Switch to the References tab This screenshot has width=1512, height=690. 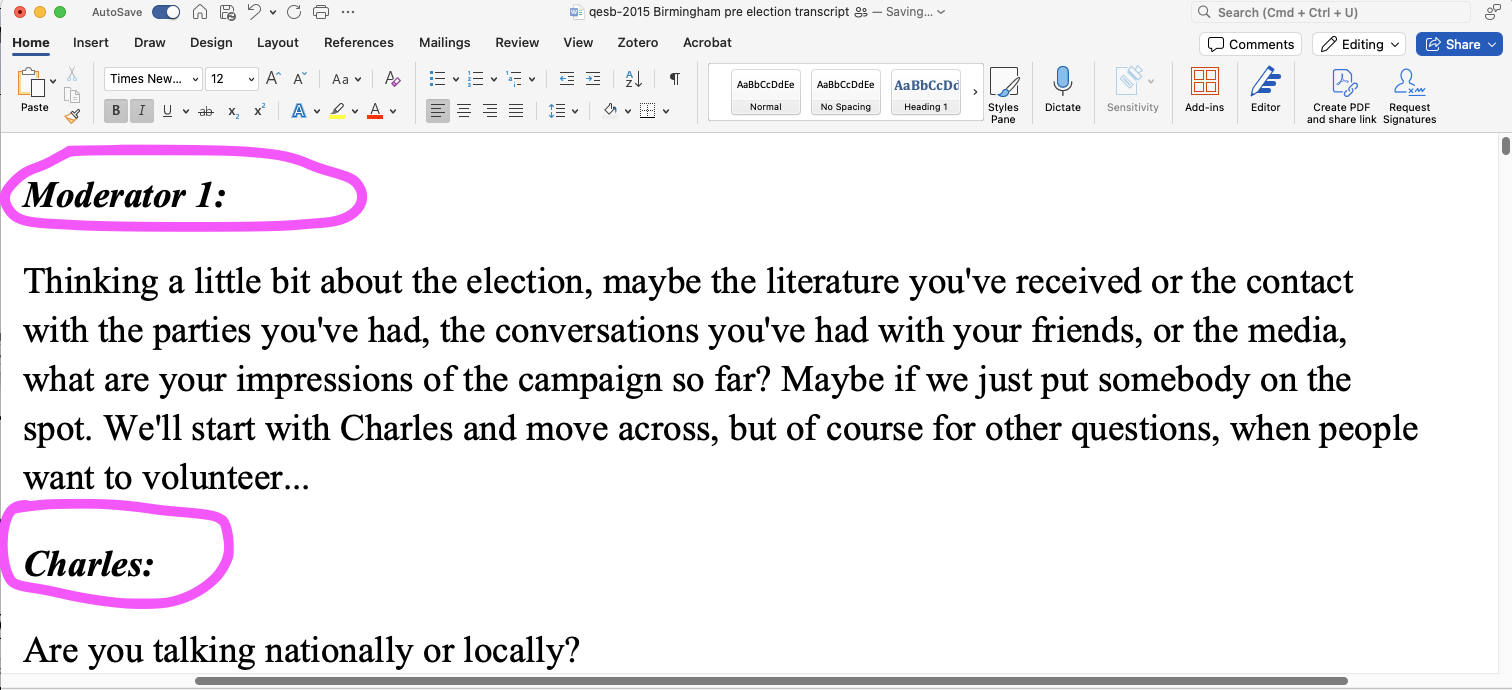click(358, 43)
